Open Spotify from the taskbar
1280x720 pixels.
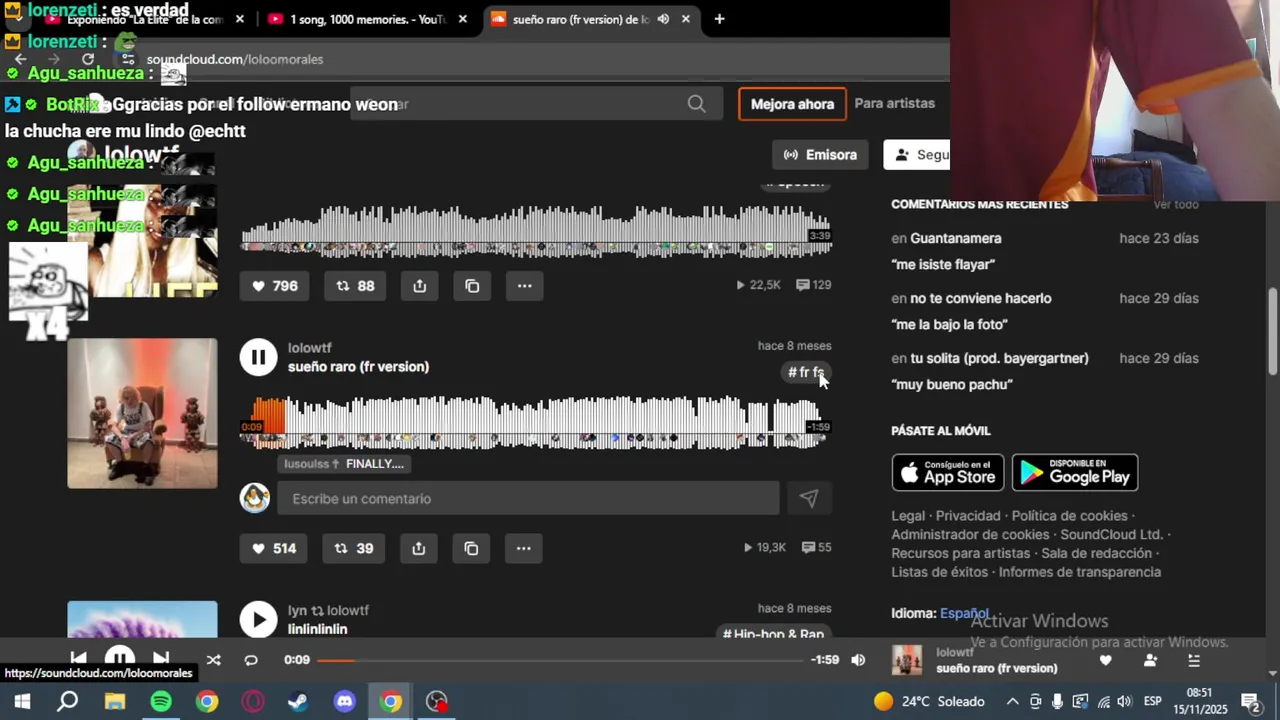coord(161,702)
